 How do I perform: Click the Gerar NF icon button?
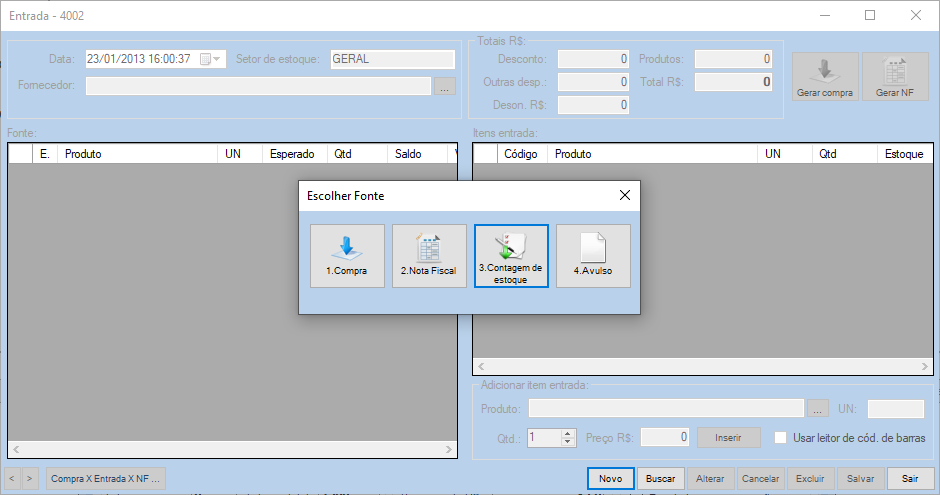895,77
